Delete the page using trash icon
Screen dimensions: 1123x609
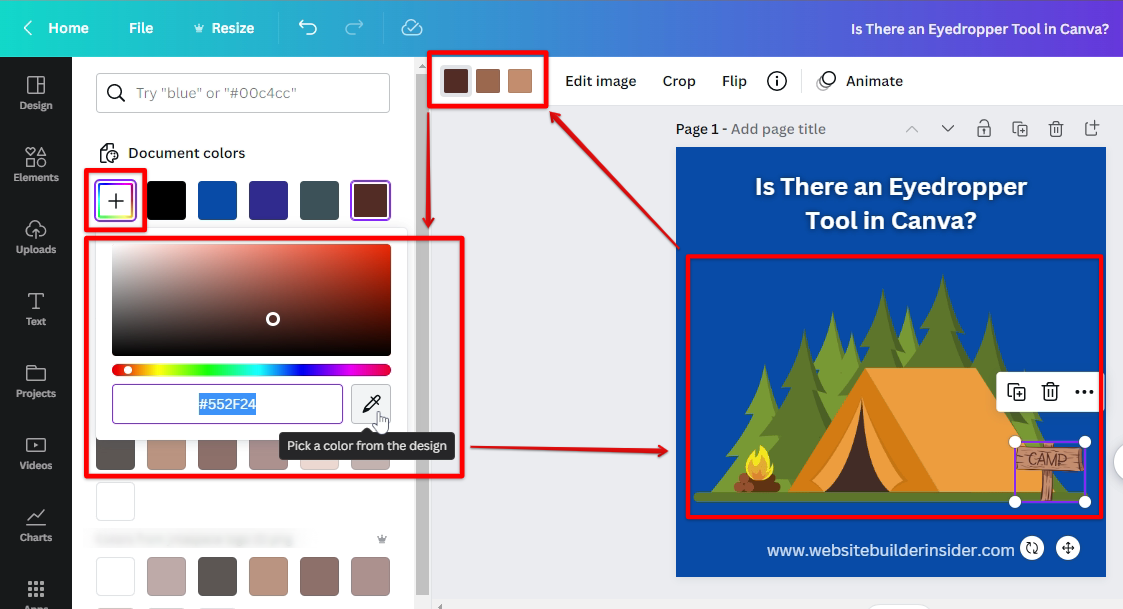(x=1055, y=129)
